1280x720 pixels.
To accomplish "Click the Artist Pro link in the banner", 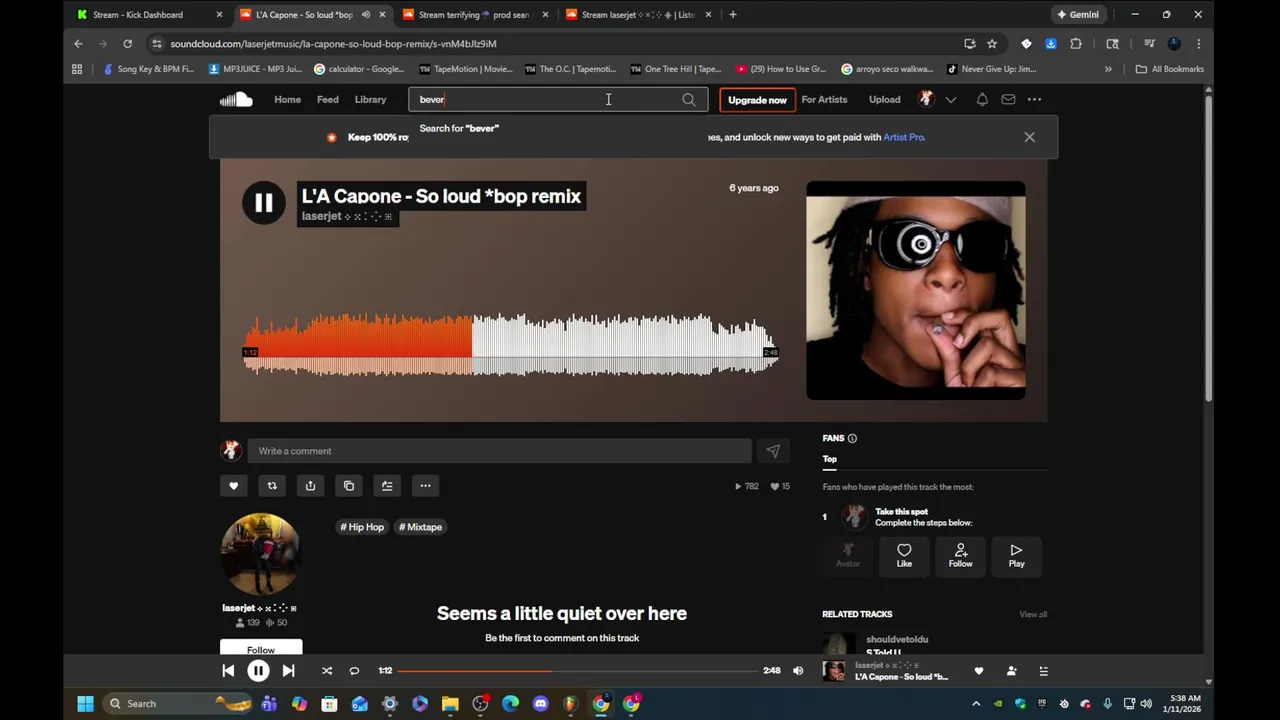I will click(904, 137).
